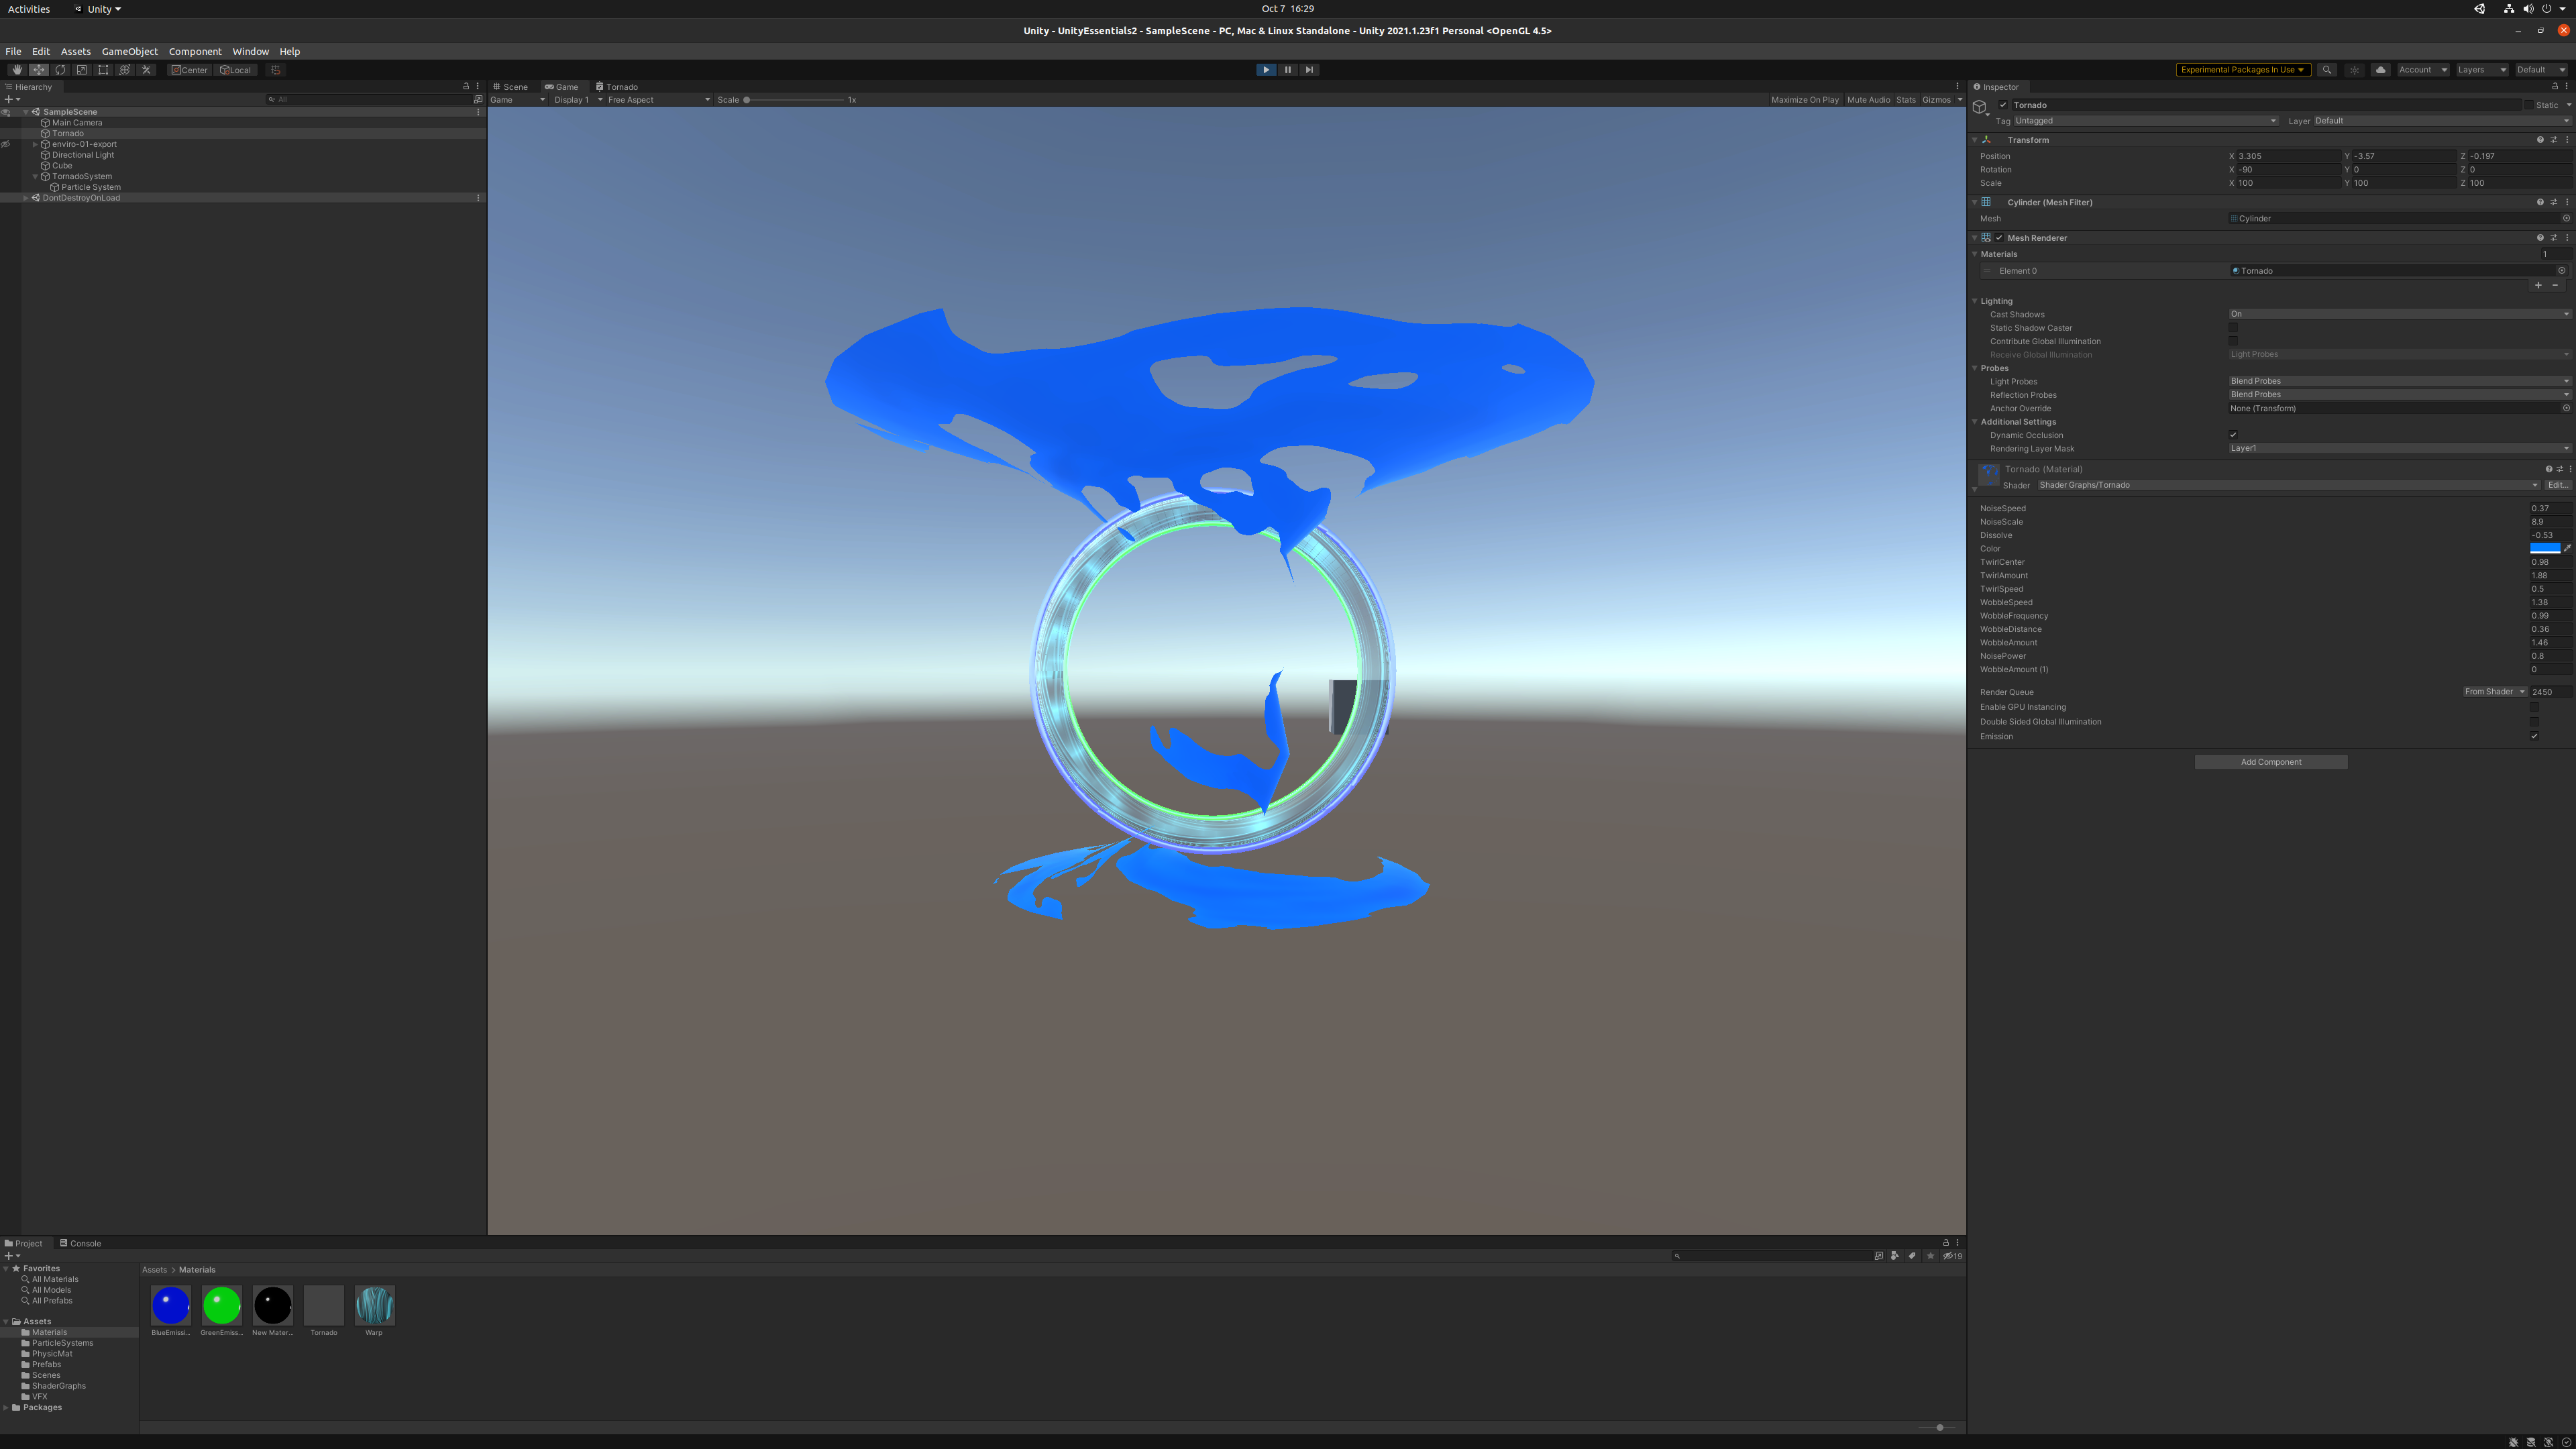Adjust the NoiseSpeed slider value
Viewport: 2576px width, 1449px height.
point(2548,508)
